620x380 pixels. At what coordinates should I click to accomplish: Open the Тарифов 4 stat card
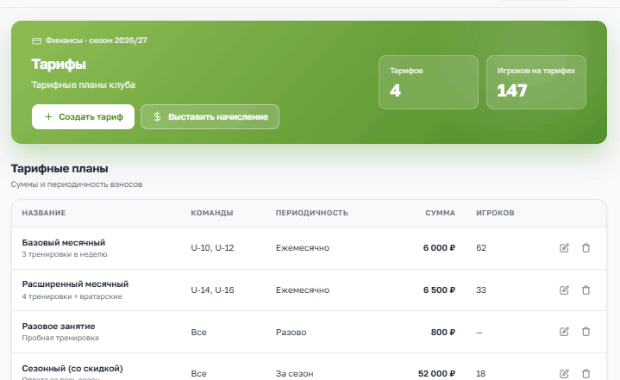point(429,82)
